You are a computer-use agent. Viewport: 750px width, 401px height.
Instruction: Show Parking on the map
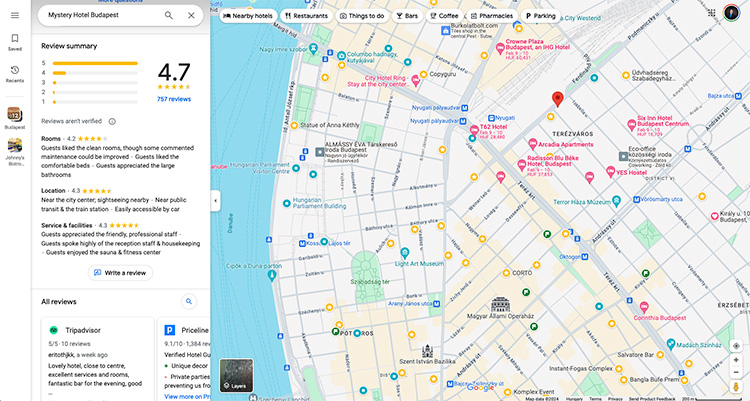tap(540, 16)
